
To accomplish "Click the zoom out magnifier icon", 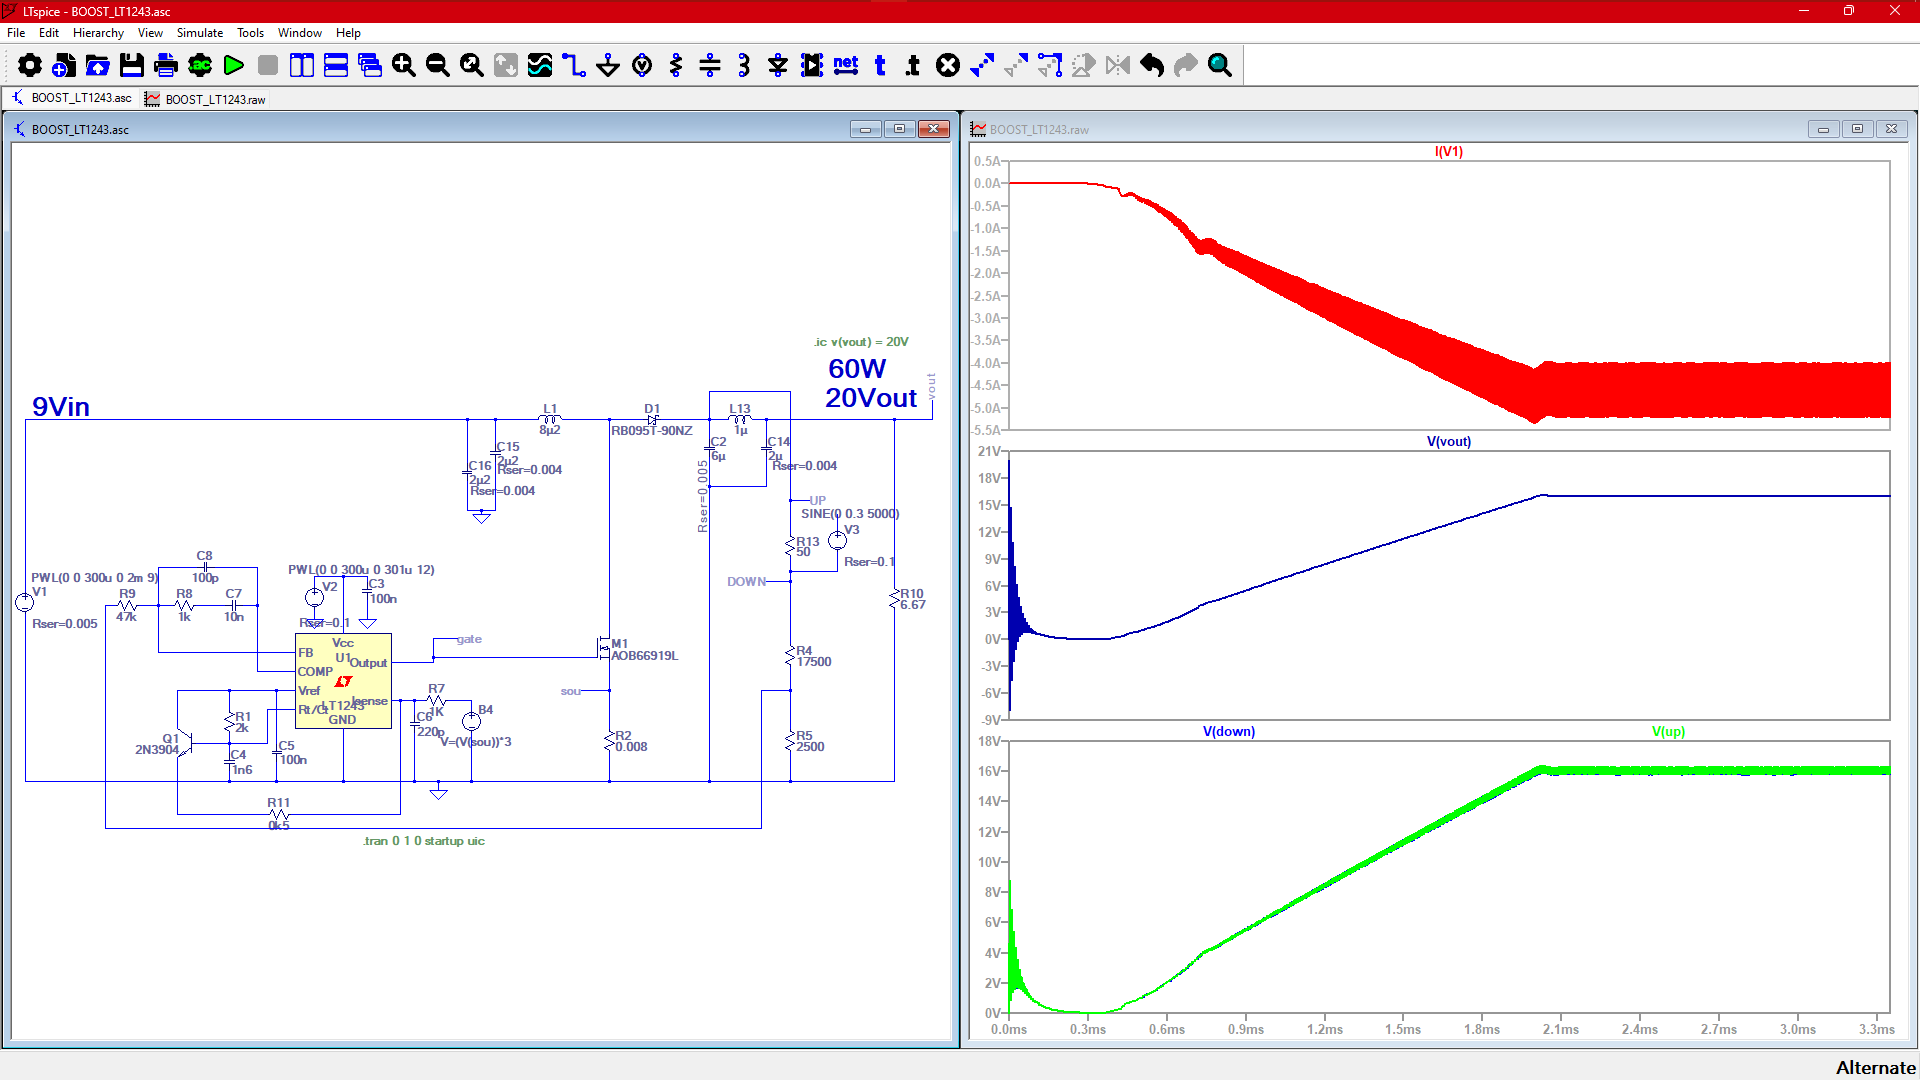I will (438, 66).
